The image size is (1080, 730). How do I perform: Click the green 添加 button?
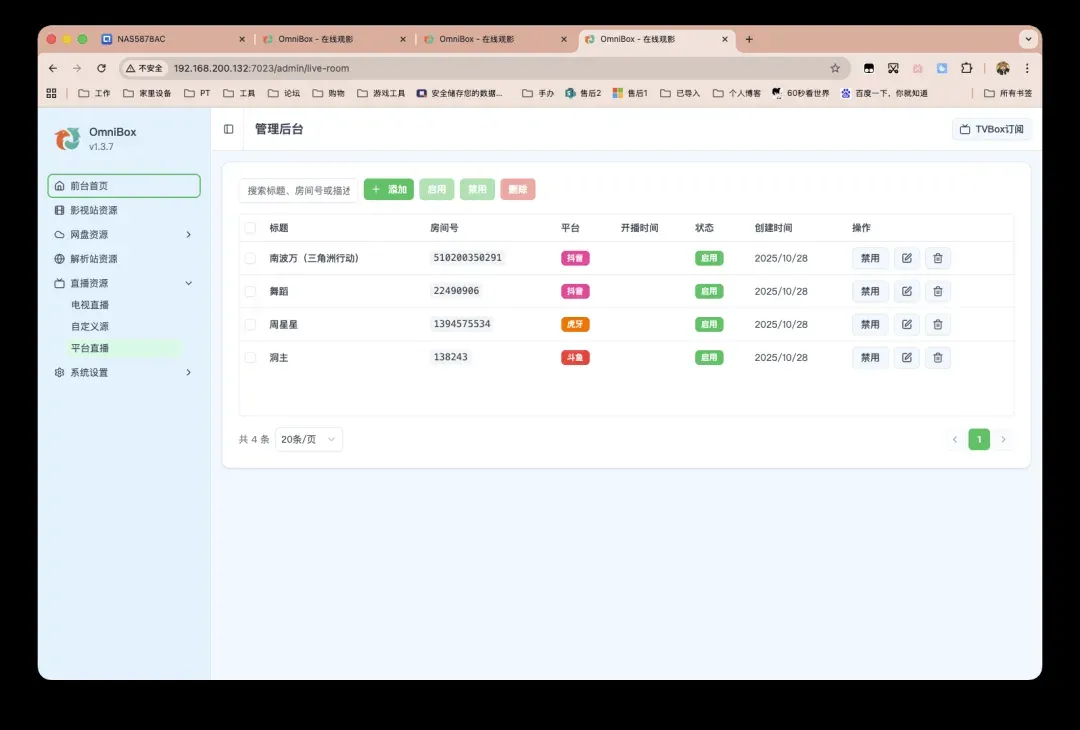(389, 189)
